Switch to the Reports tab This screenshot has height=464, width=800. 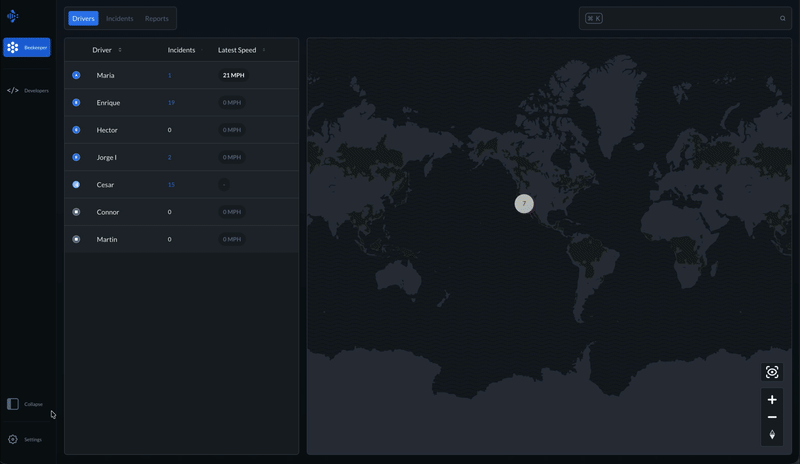tap(156, 18)
